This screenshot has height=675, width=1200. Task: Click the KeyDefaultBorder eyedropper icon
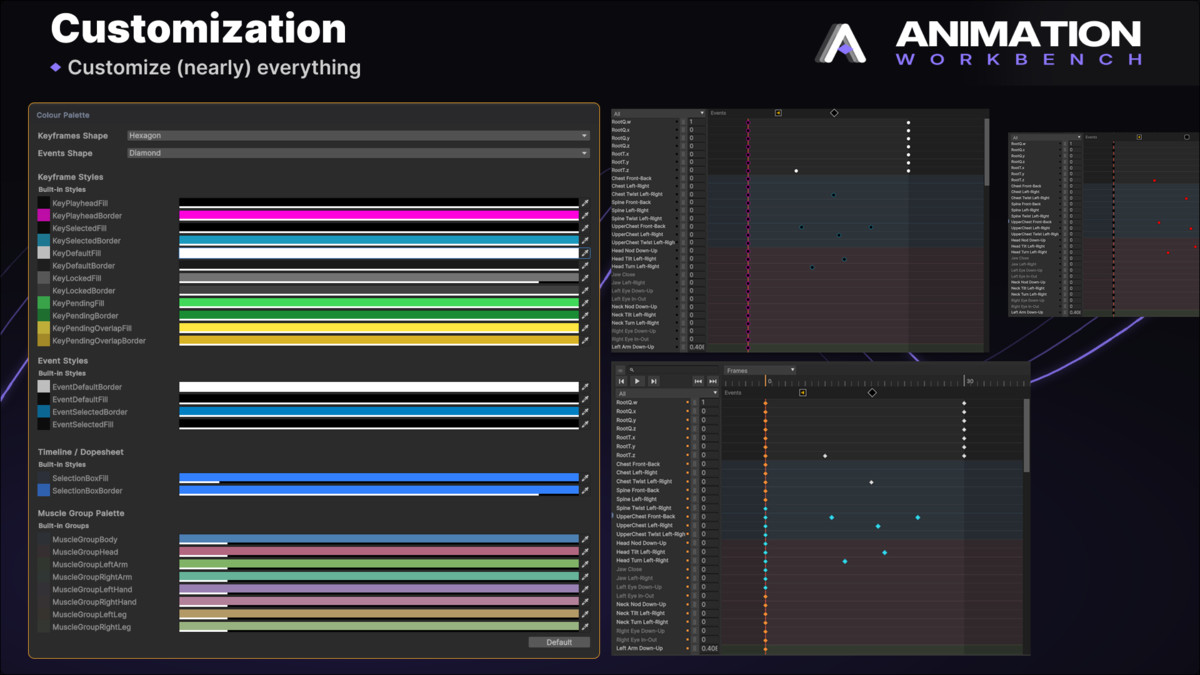coord(586,266)
